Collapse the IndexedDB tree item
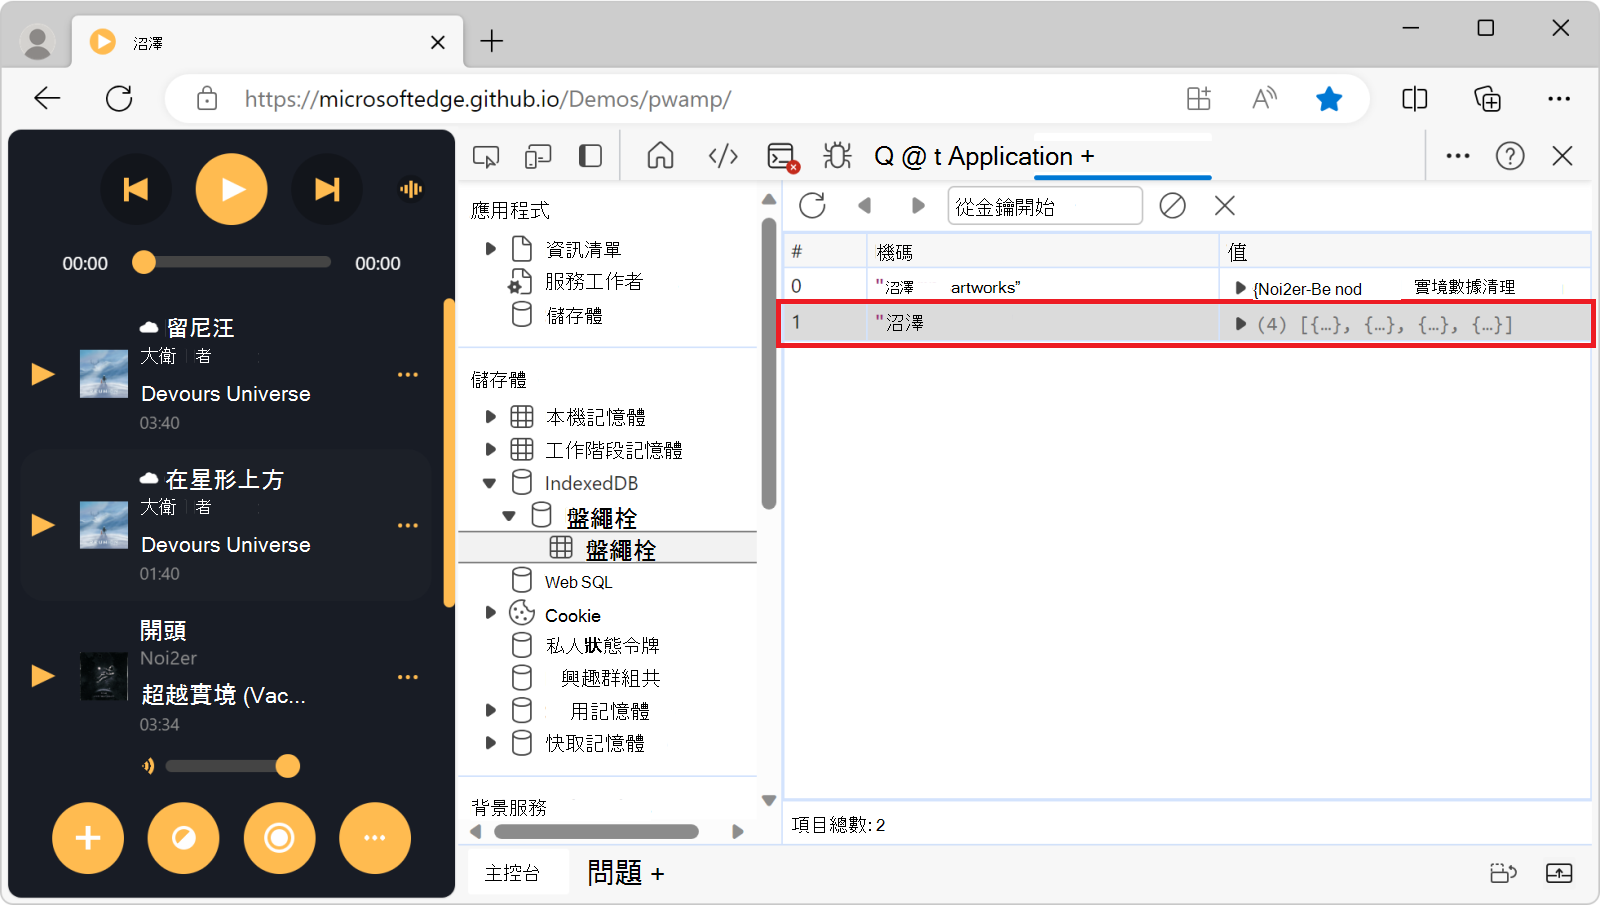The height and width of the screenshot is (905, 1600). click(490, 483)
